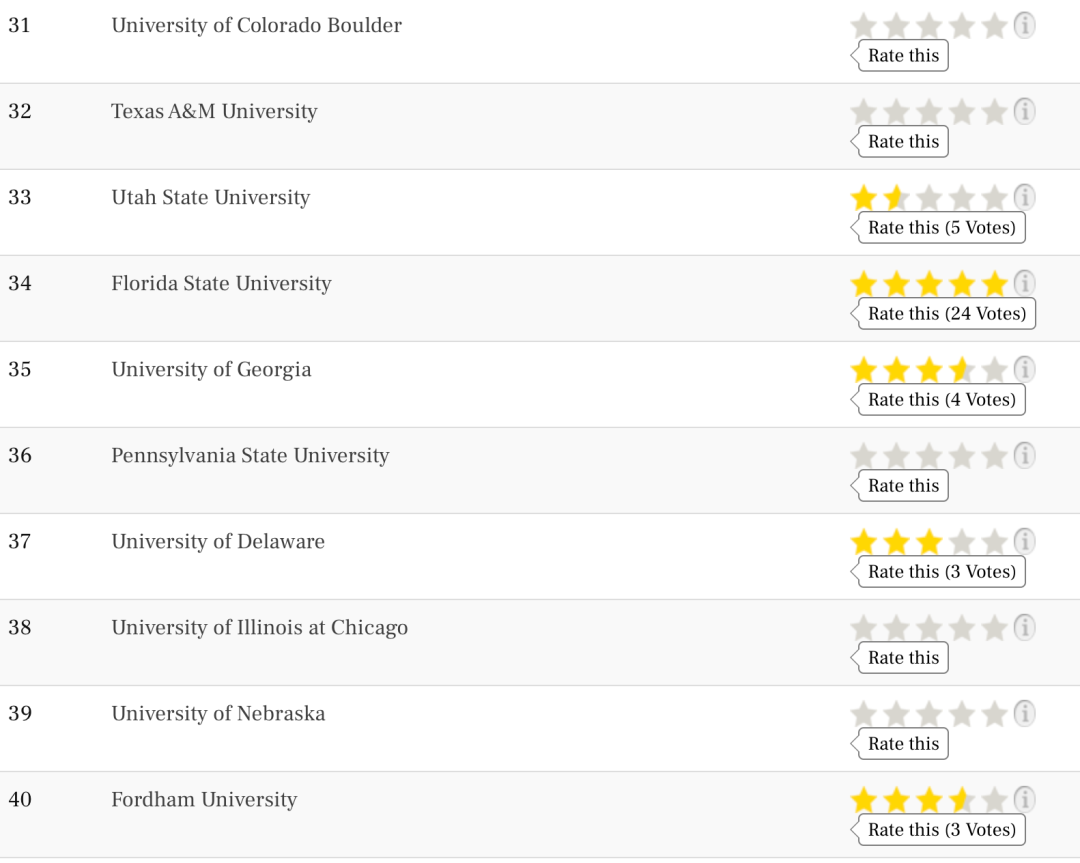The image size is (1080, 863).
Task: Rate University of Nebraska two stars
Action: point(896,714)
